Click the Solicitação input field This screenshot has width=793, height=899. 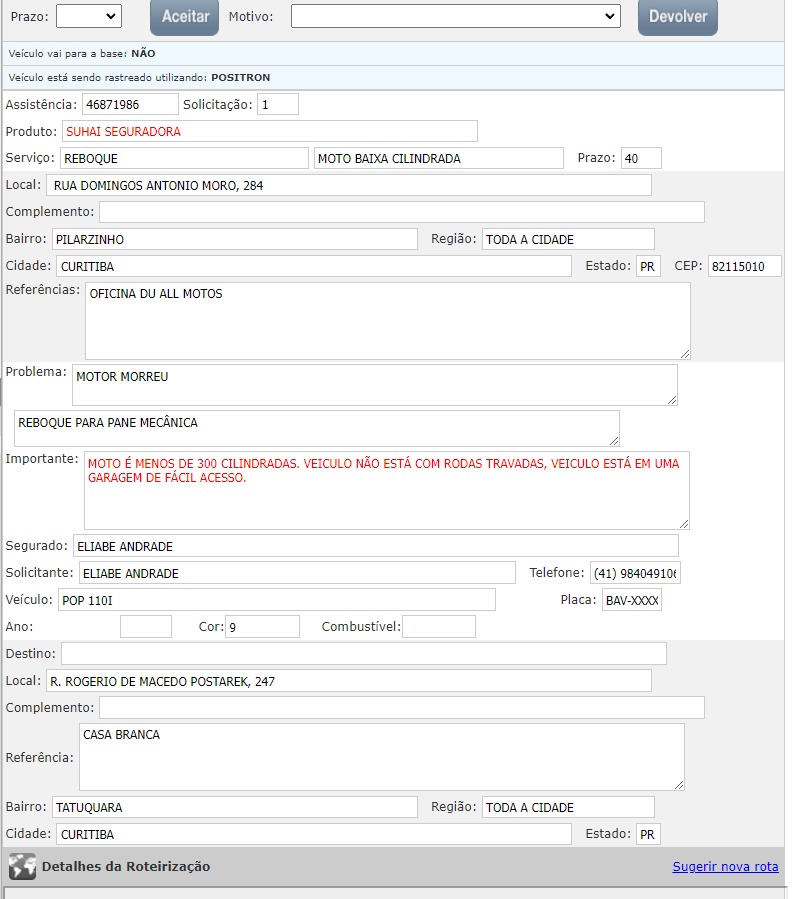pos(277,104)
